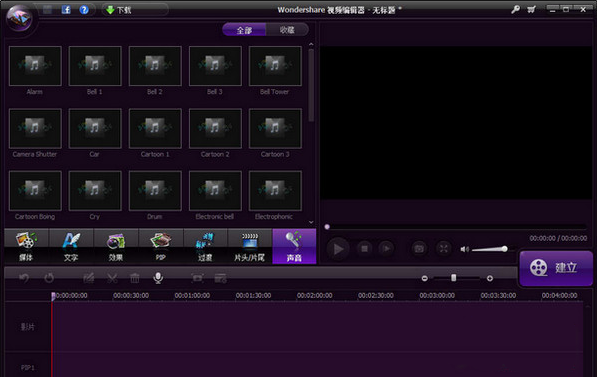Click the timeline zoom out minus button

425,278
